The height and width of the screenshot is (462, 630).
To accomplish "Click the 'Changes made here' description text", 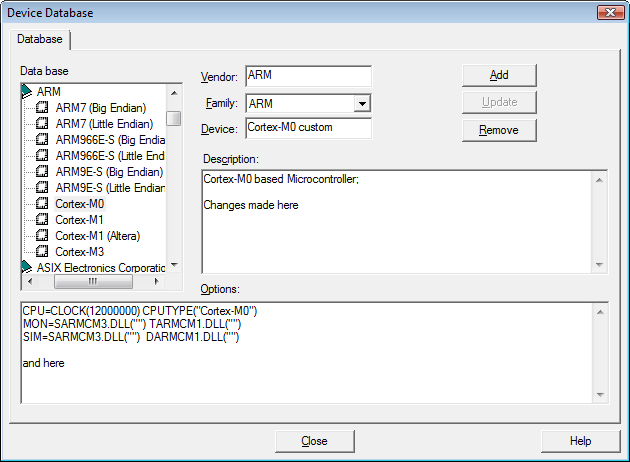I will [x=251, y=205].
